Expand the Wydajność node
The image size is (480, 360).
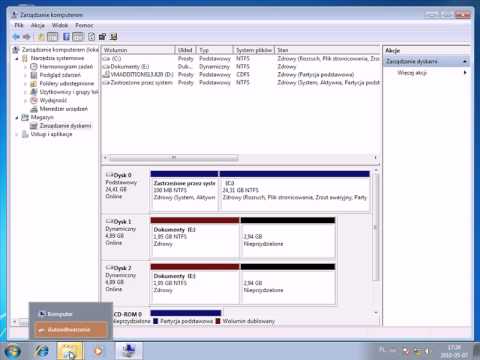coord(26,100)
